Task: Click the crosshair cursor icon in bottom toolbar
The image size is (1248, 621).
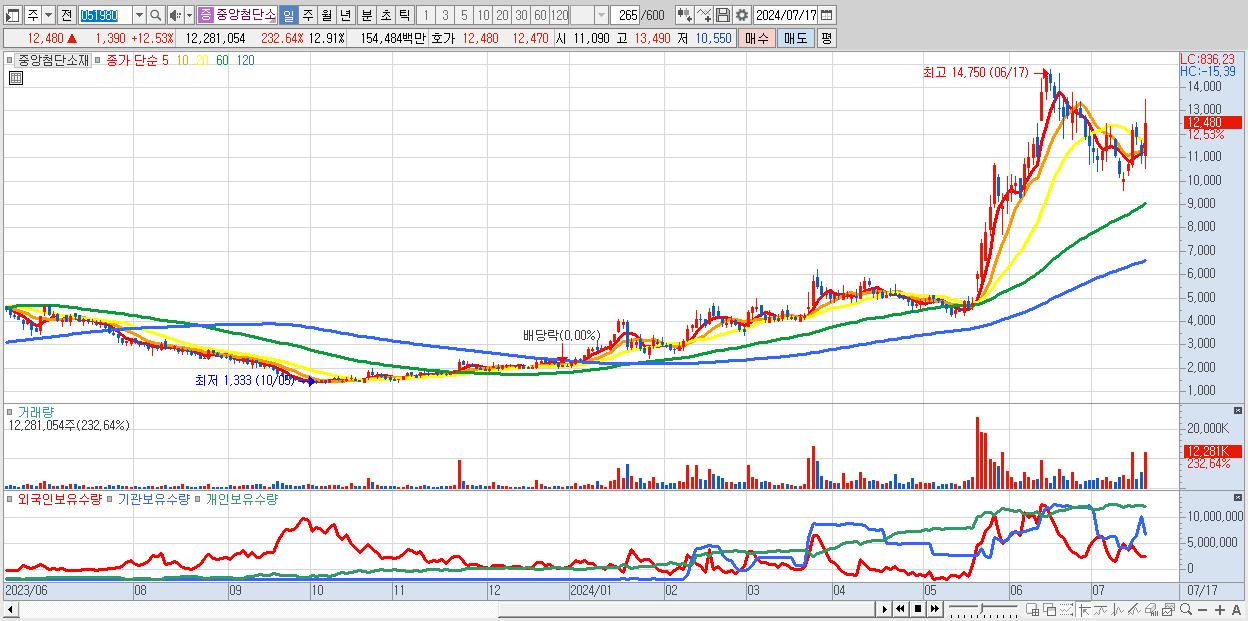Action: click(x=1084, y=609)
